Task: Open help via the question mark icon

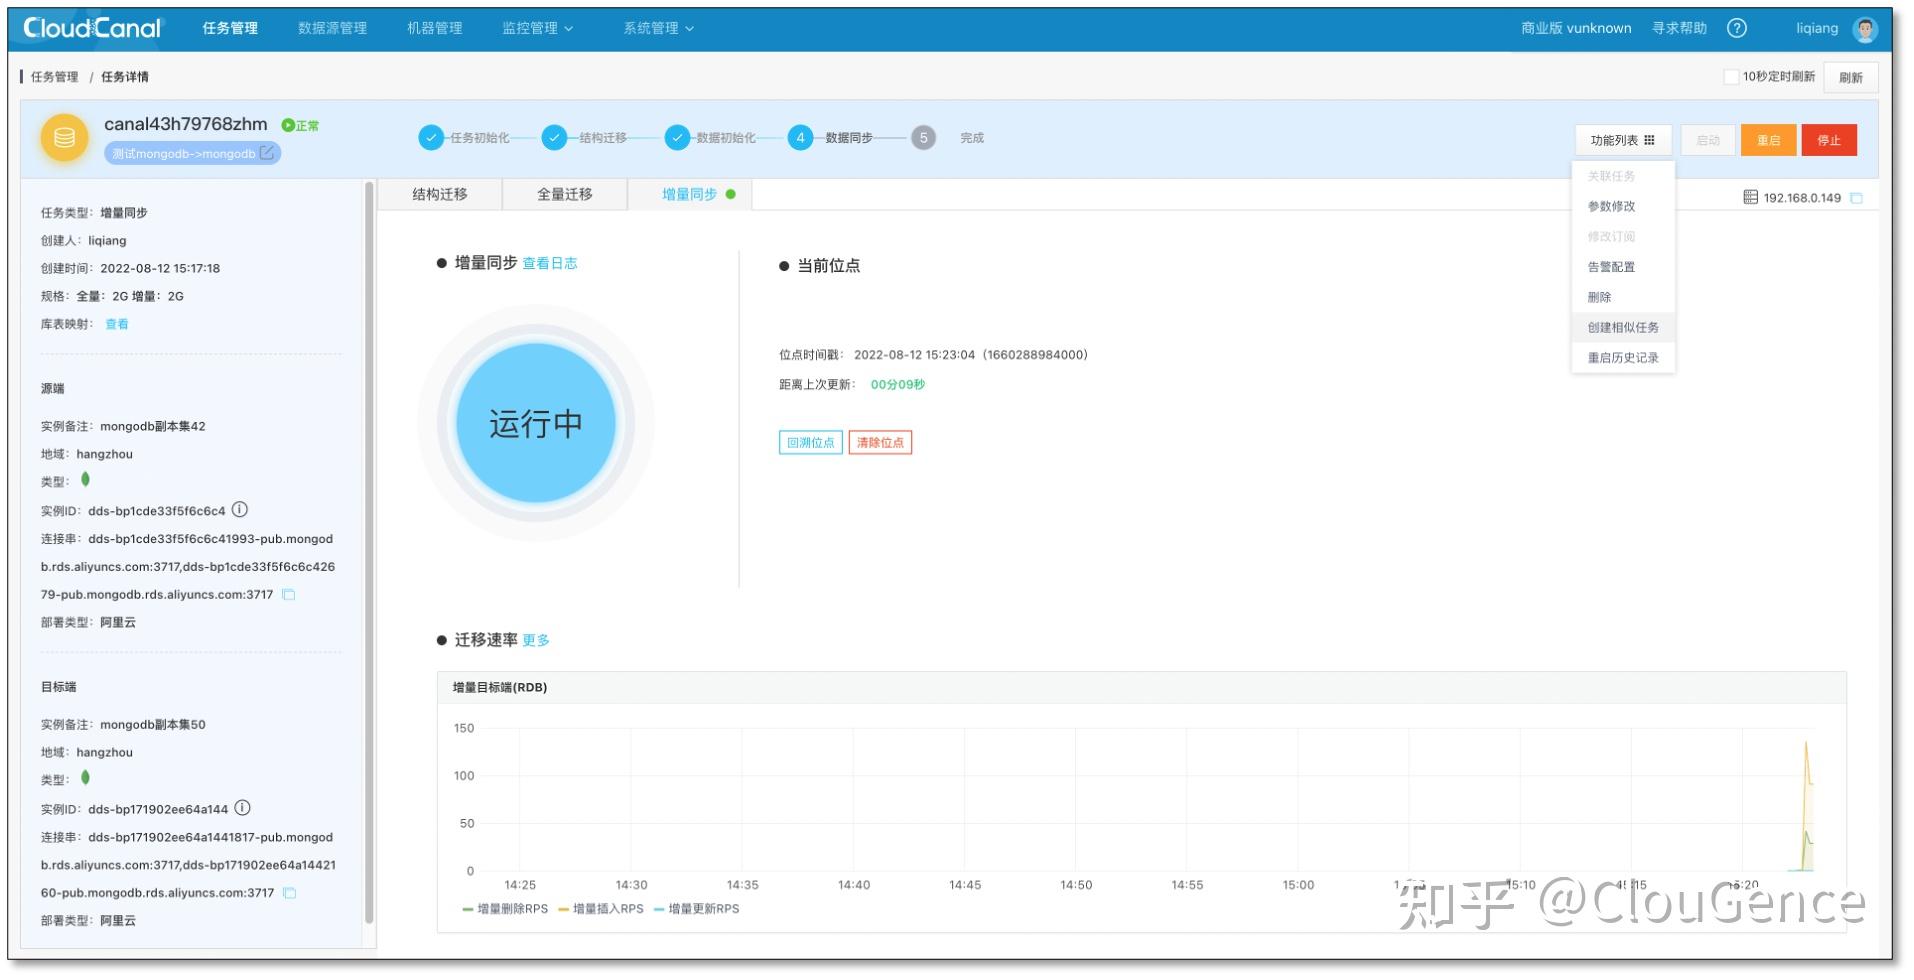Action: (1737, 28)
